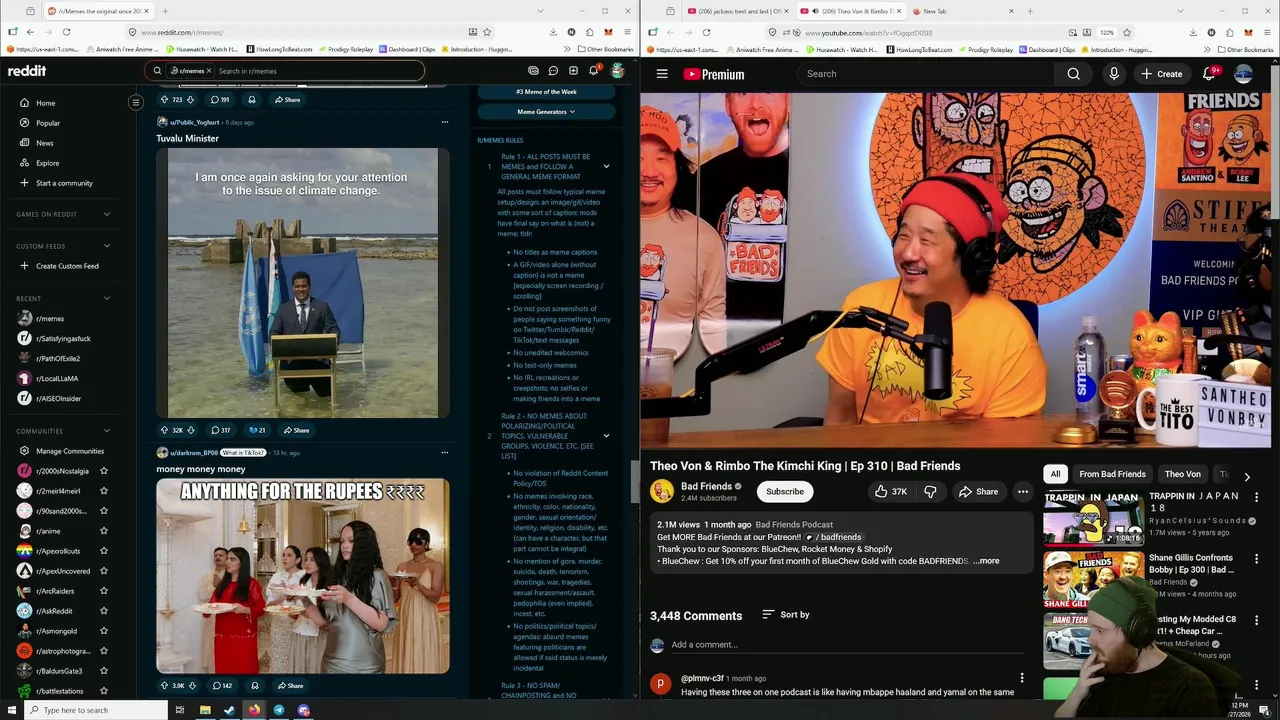Open the YouTube Premium logo home
The image size is (1280, 720).
[714, 74]
